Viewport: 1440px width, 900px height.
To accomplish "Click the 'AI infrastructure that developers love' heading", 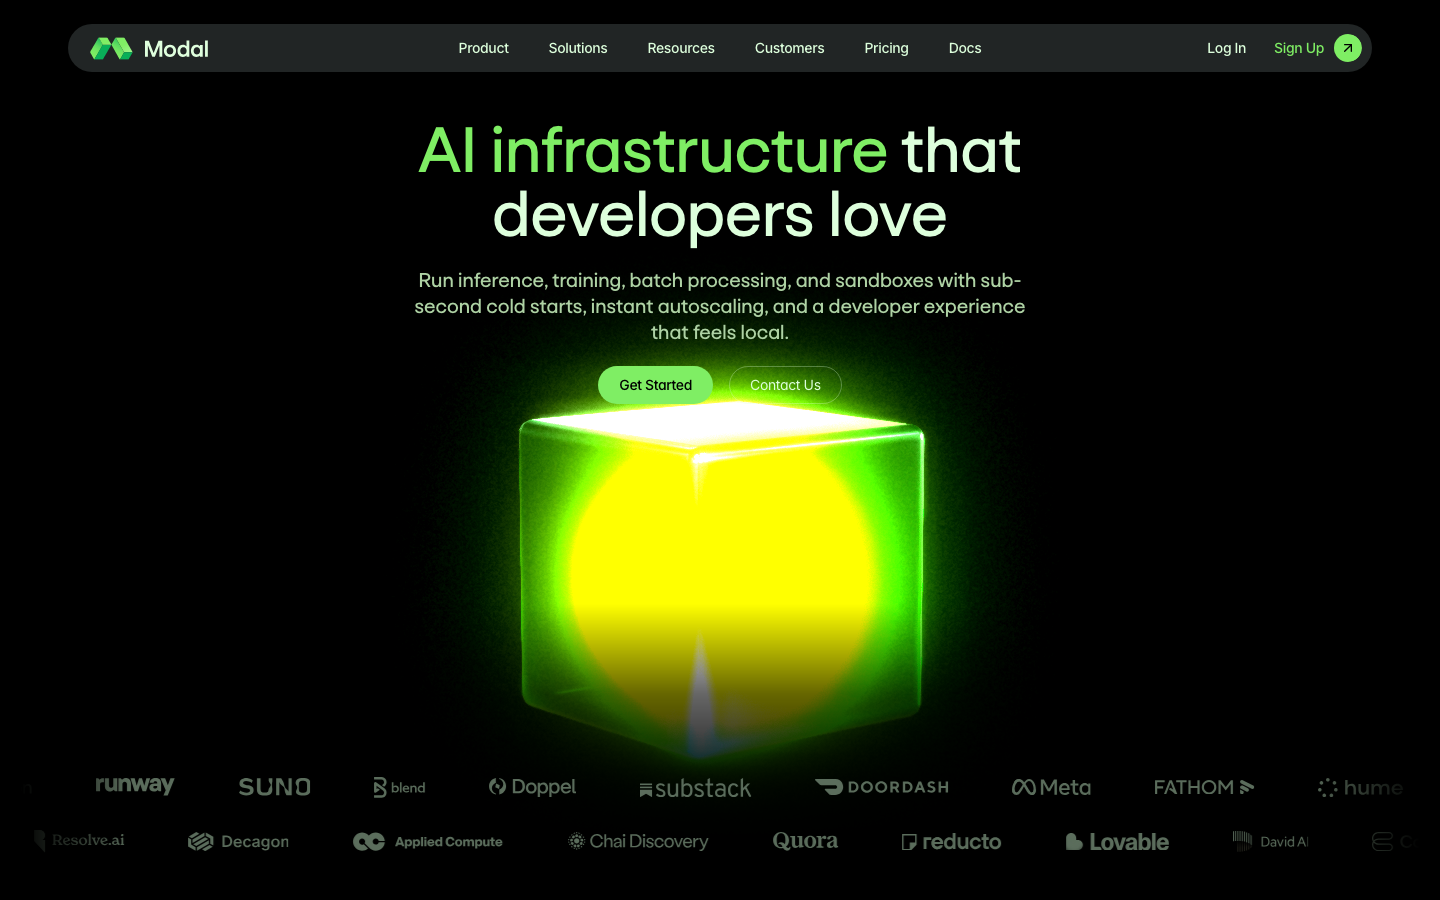I will pyautogui.click(x=720, y=182).
